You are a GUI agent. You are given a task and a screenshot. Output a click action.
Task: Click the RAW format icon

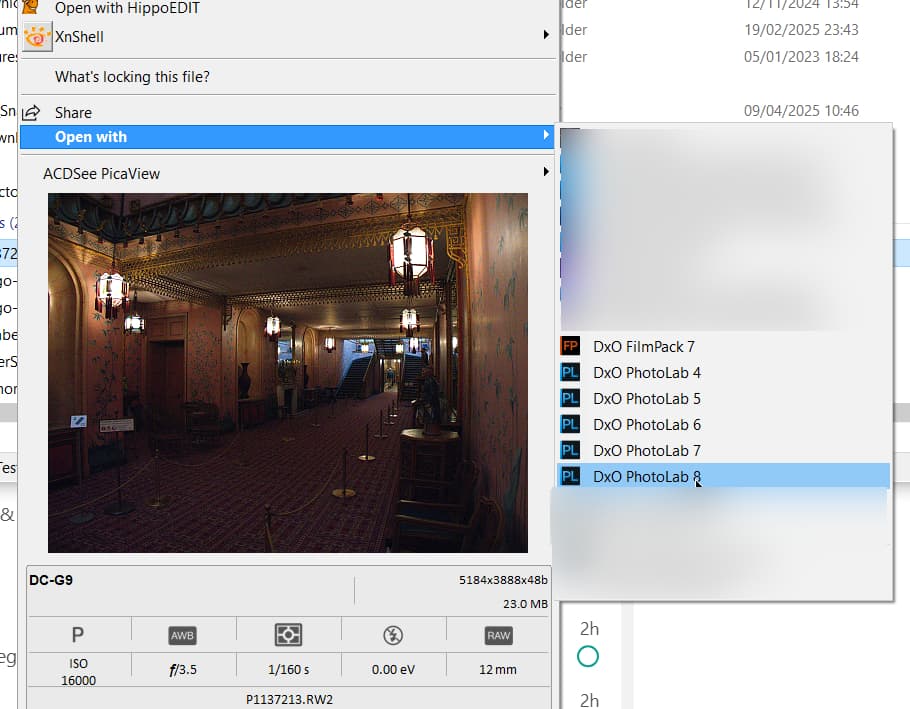pos(499,636)
